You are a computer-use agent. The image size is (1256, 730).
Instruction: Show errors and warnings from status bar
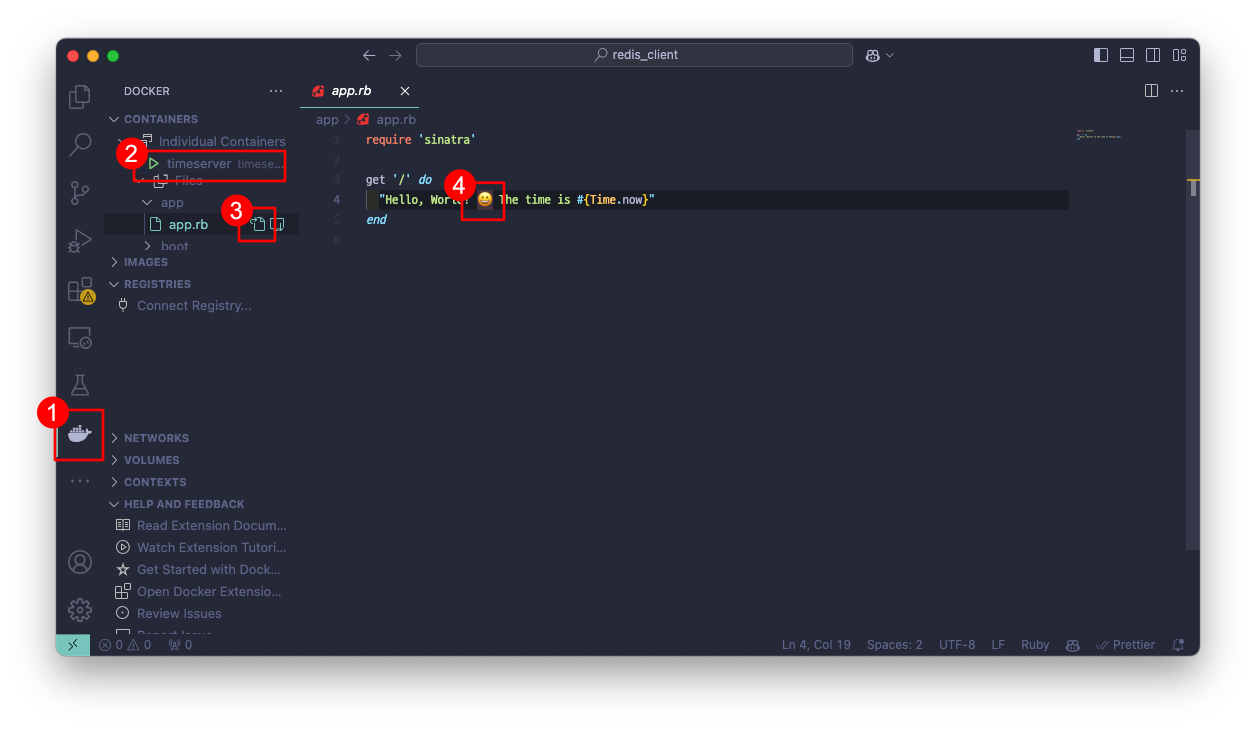(125, 645)
